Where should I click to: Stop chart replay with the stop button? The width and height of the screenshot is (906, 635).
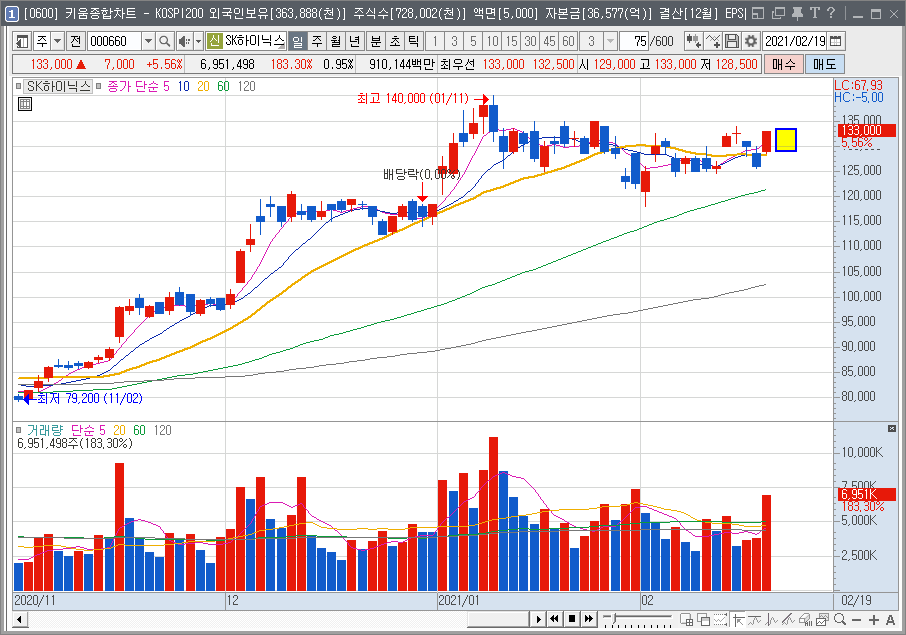point(571,619)
